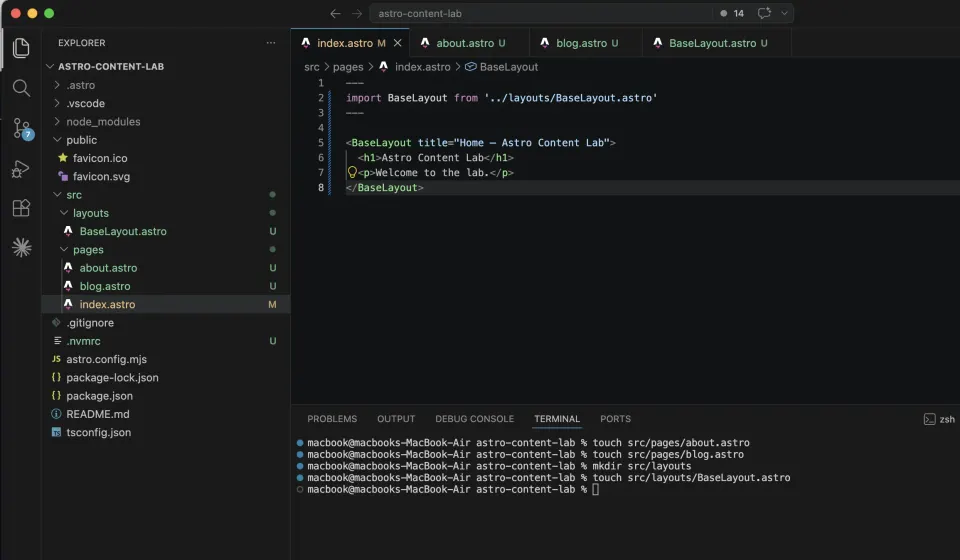This screenshot has height=560, width=960.
Task: Click the EXPLORER panel title
Action: click(81, 43)
